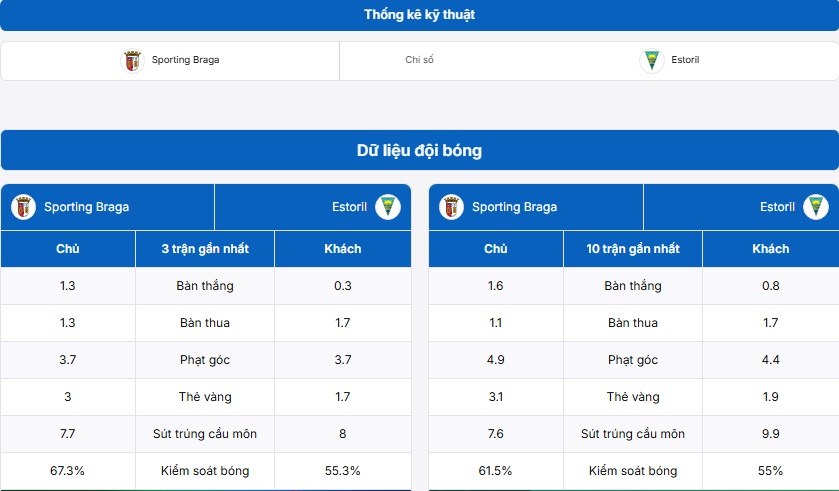Click the Estoril crest beside Chỉ số
The height and width of the screenshot is (491, 839).
pos(652,60)
